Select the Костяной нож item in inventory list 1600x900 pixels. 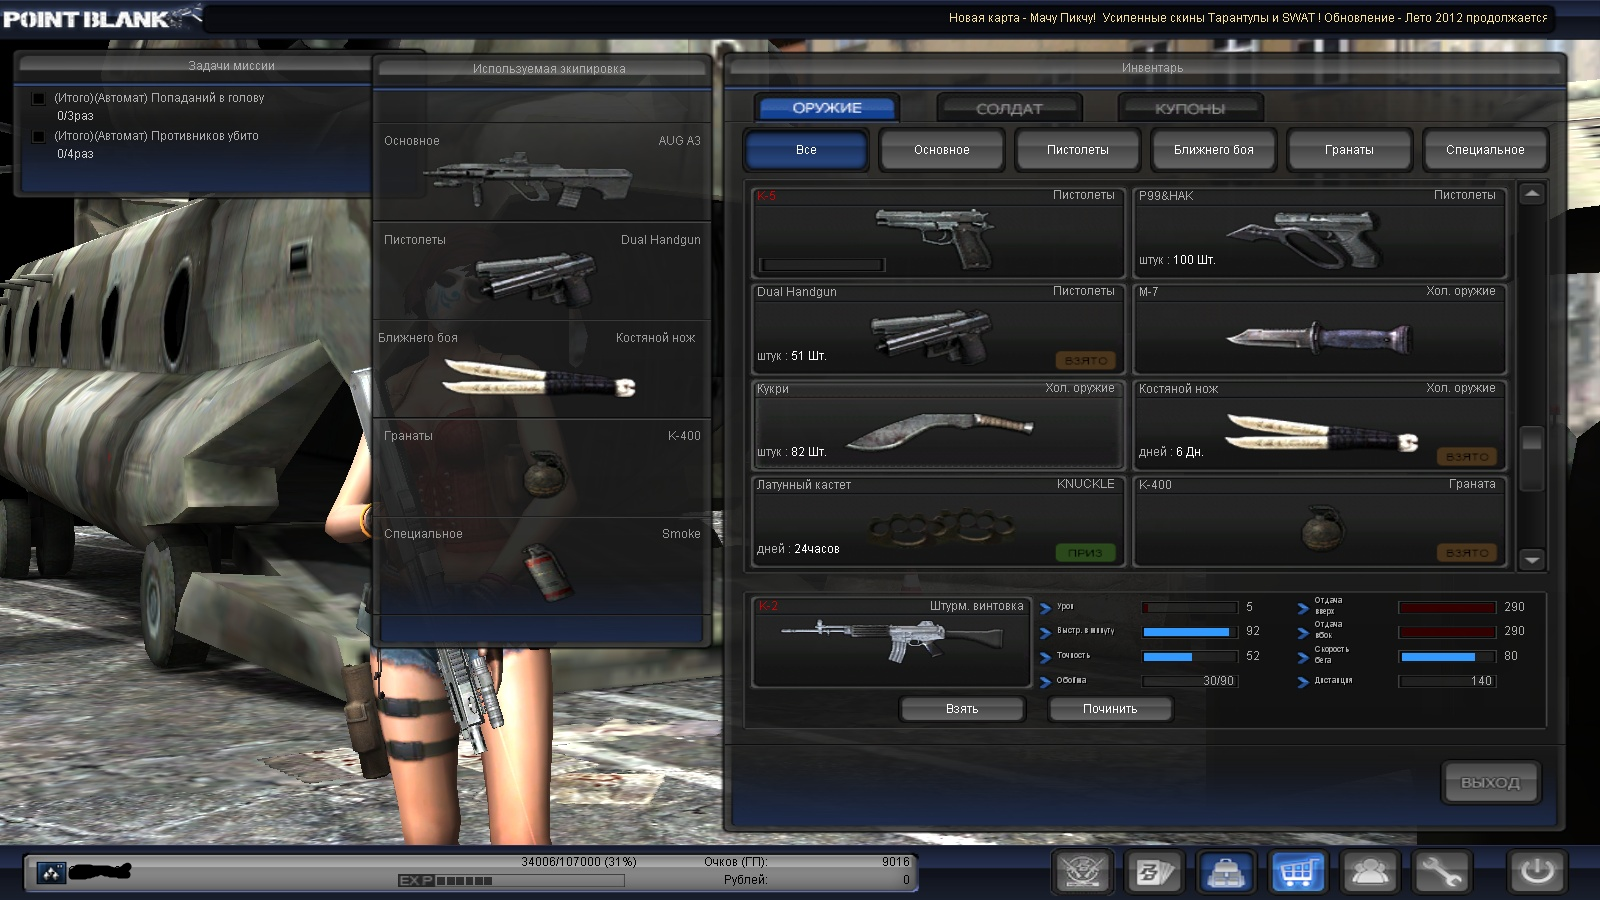tap(1320, 425)
